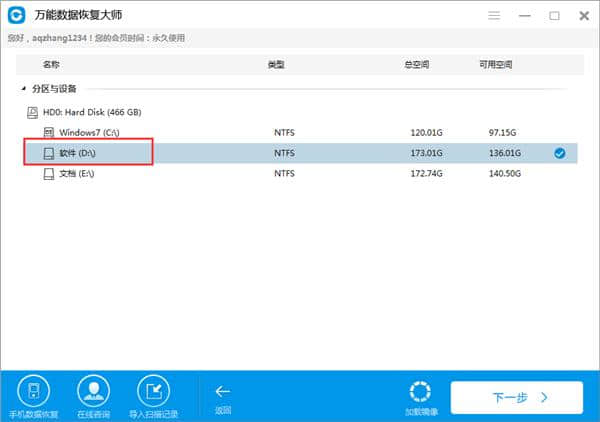Select the Windows7 (C:\) partition label

click(89, 132)
